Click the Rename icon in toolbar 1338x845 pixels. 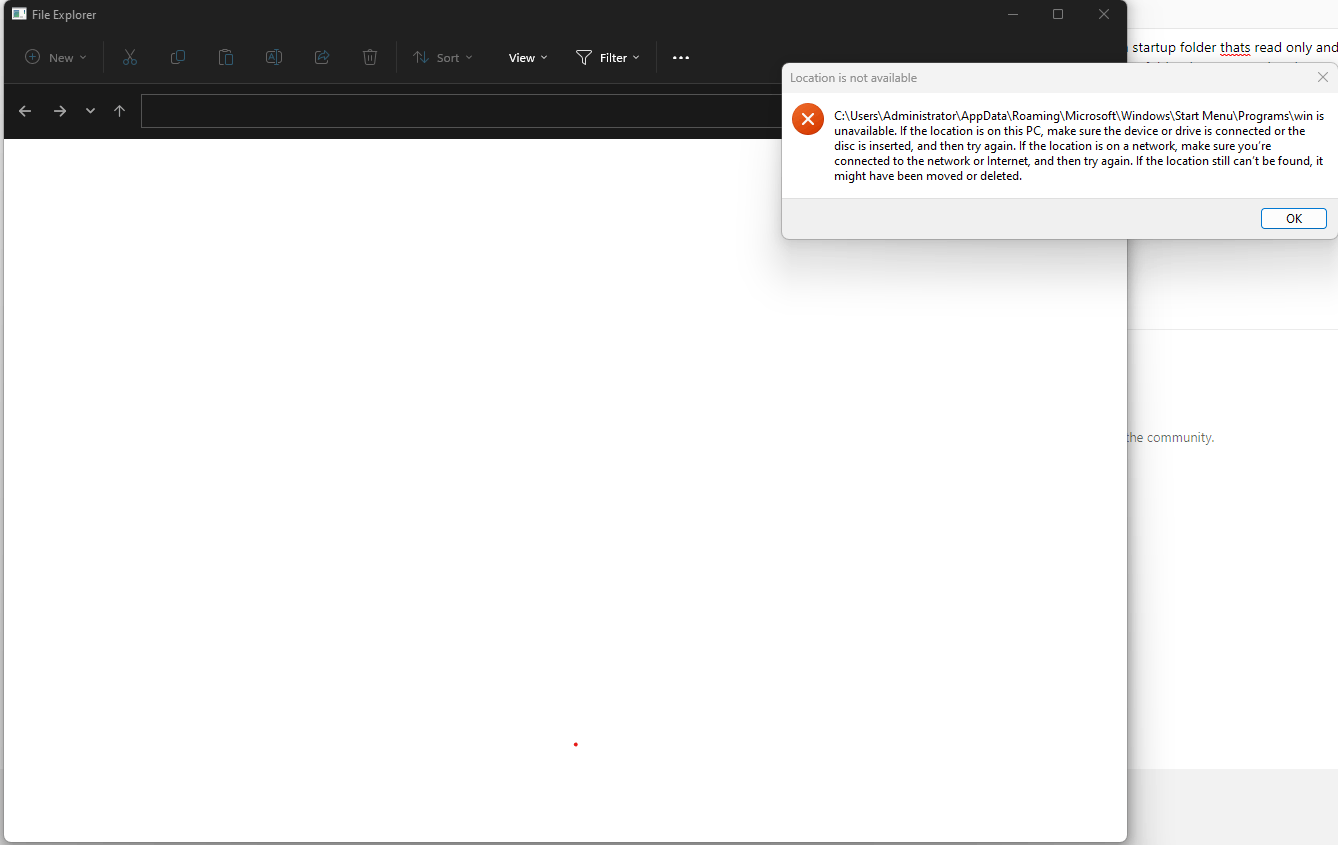tap(273, 58)
